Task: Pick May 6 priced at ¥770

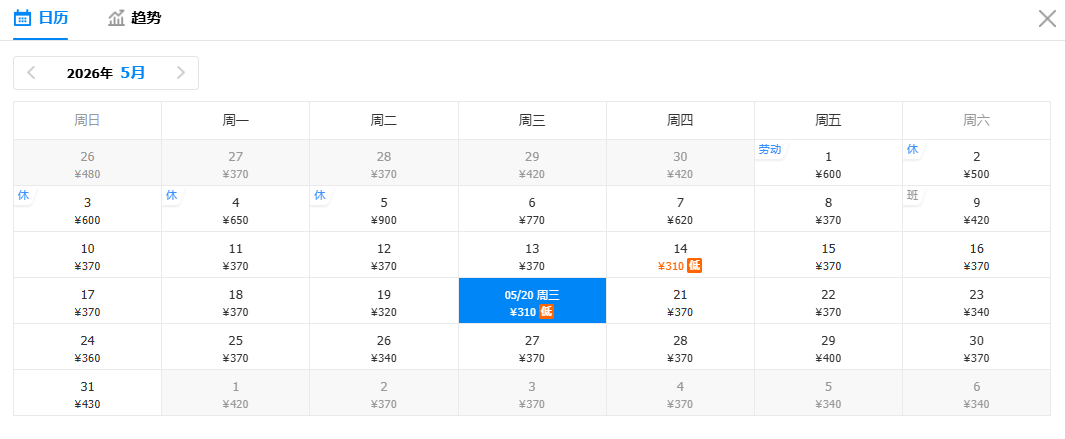Action: 532,209
